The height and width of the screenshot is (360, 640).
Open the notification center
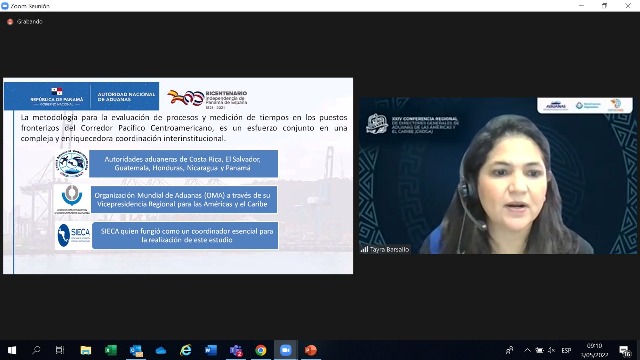tap(624, 350)
